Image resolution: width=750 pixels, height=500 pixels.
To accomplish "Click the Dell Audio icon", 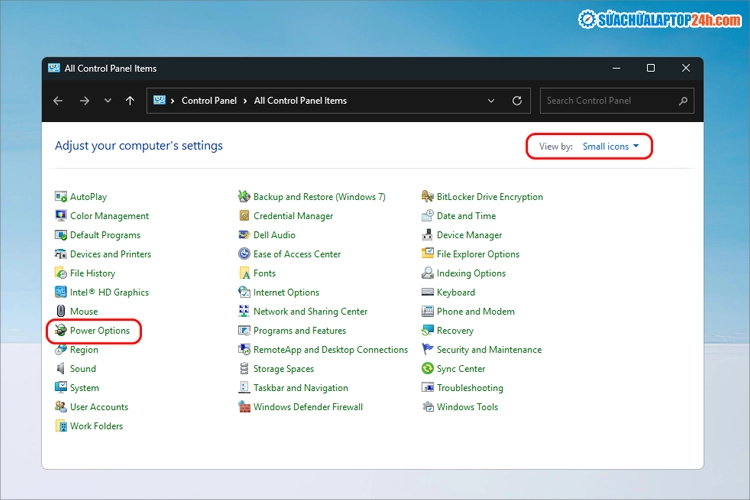I will (244, 235).
